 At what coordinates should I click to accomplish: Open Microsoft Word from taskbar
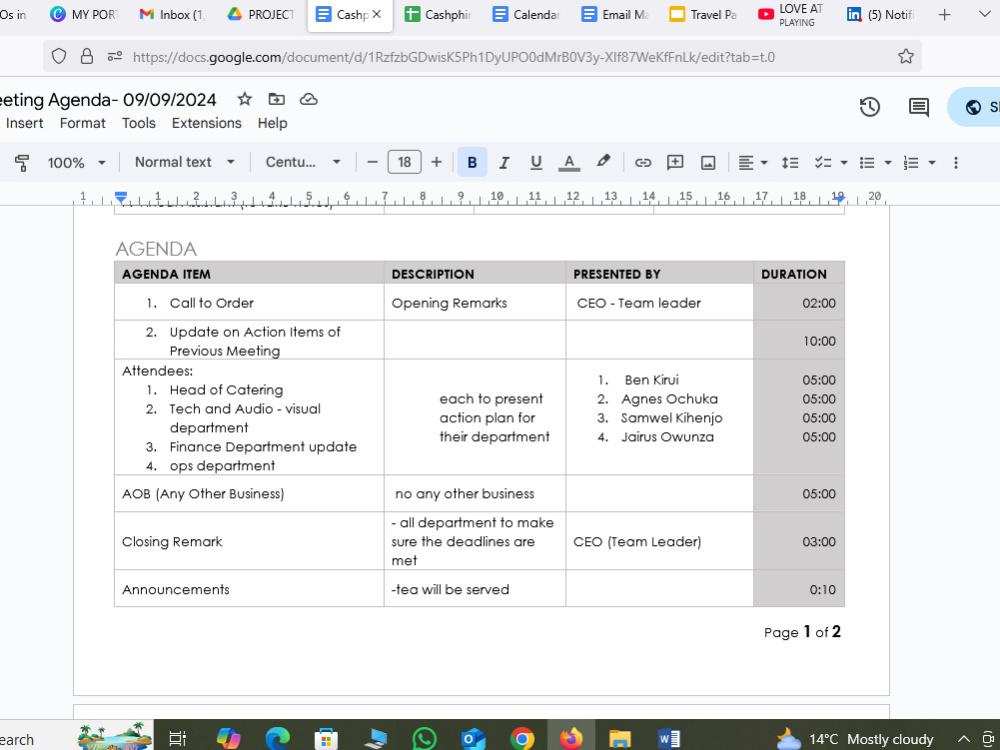click(668, 739)
